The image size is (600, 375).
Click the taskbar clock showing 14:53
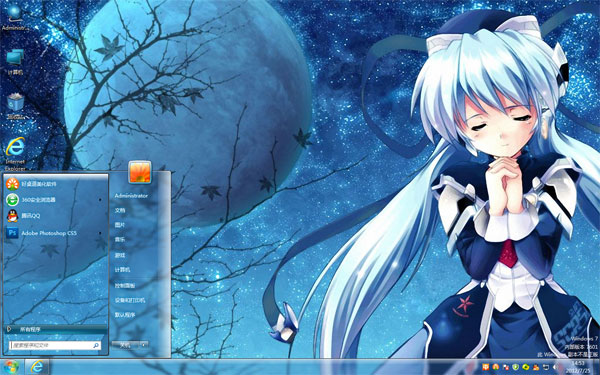(x=578, y=367)
